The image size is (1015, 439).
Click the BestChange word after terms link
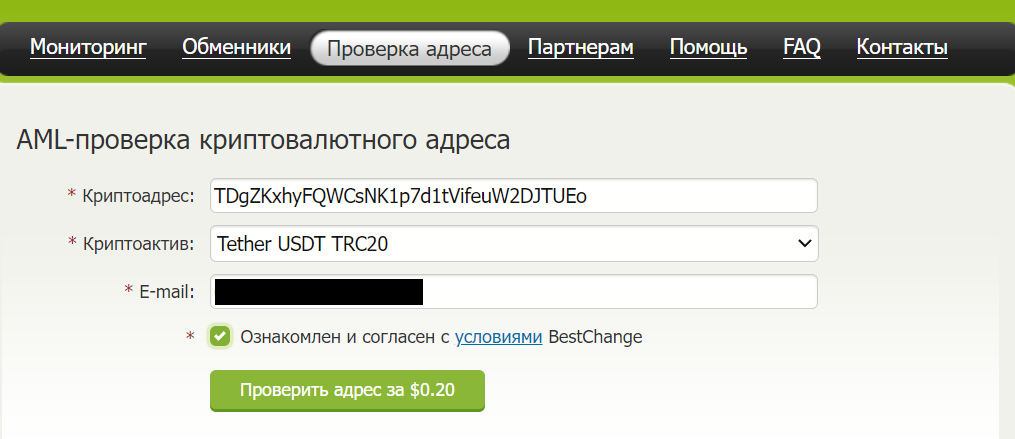[x=595, y=337]
